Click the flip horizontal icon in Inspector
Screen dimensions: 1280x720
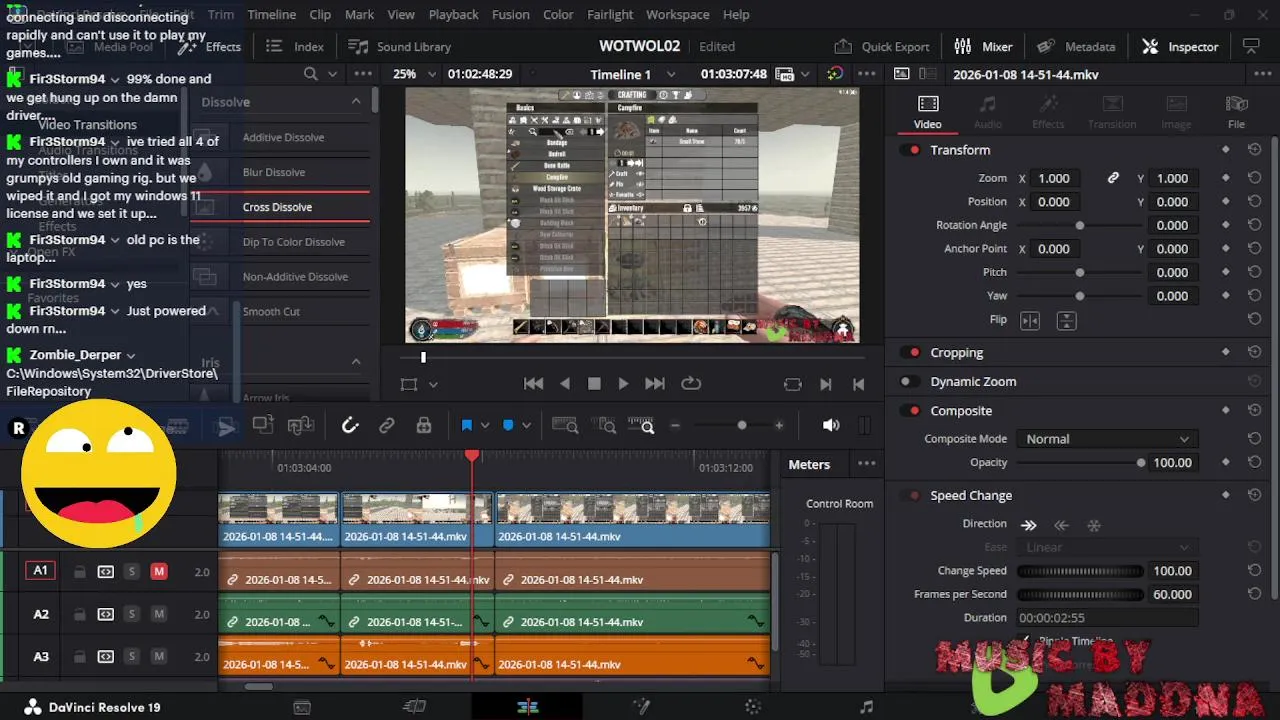(1030, 320)
